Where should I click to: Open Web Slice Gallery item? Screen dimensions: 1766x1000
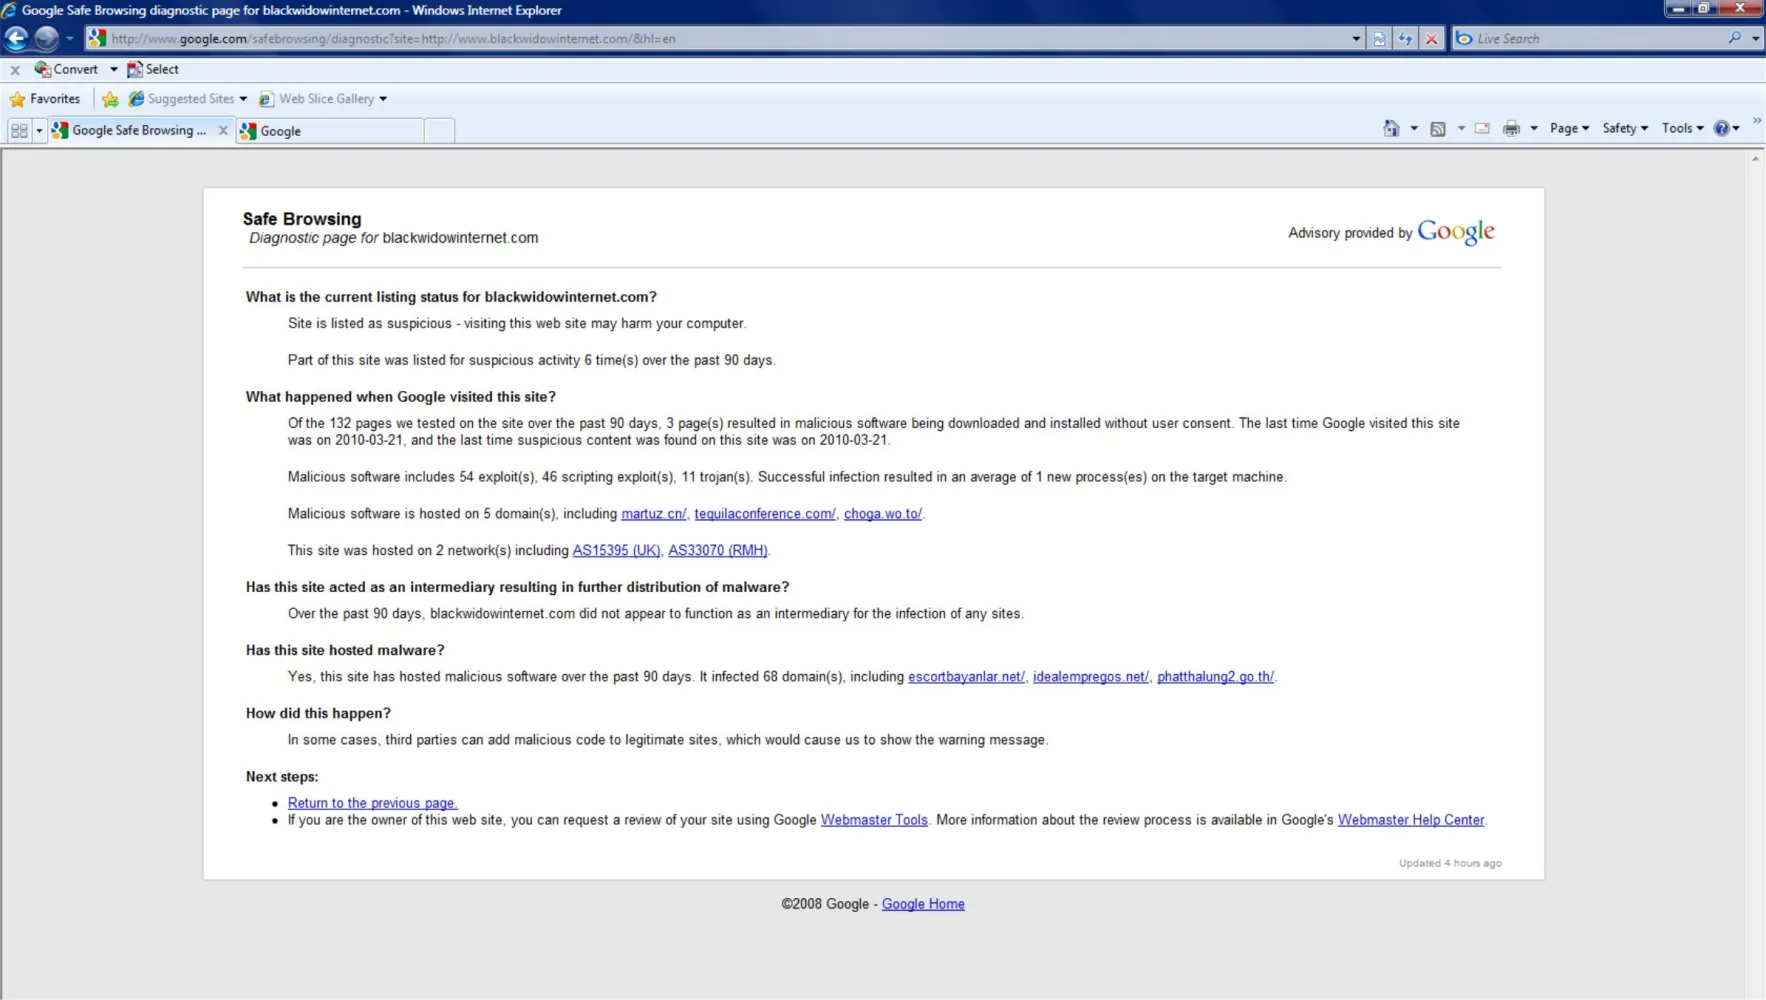[323, 98]
